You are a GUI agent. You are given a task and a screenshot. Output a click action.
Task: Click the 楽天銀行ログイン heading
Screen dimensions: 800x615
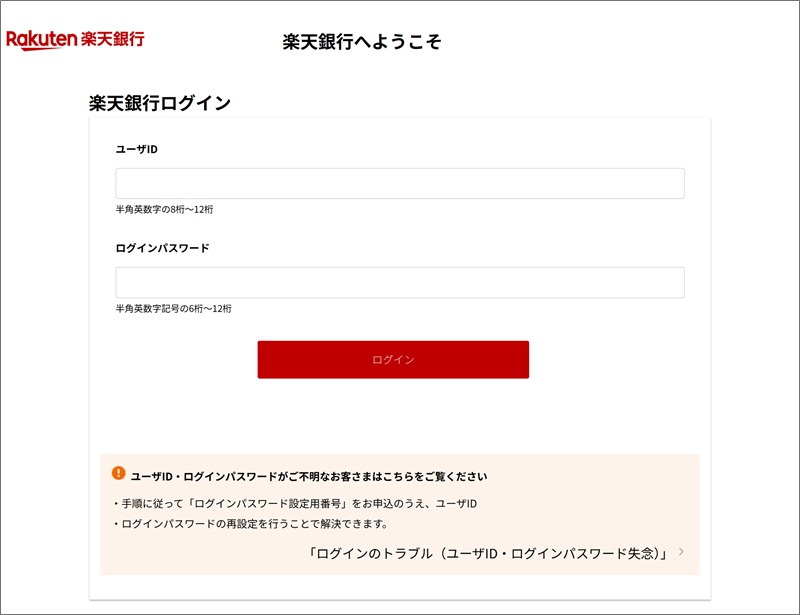[160, 103]
